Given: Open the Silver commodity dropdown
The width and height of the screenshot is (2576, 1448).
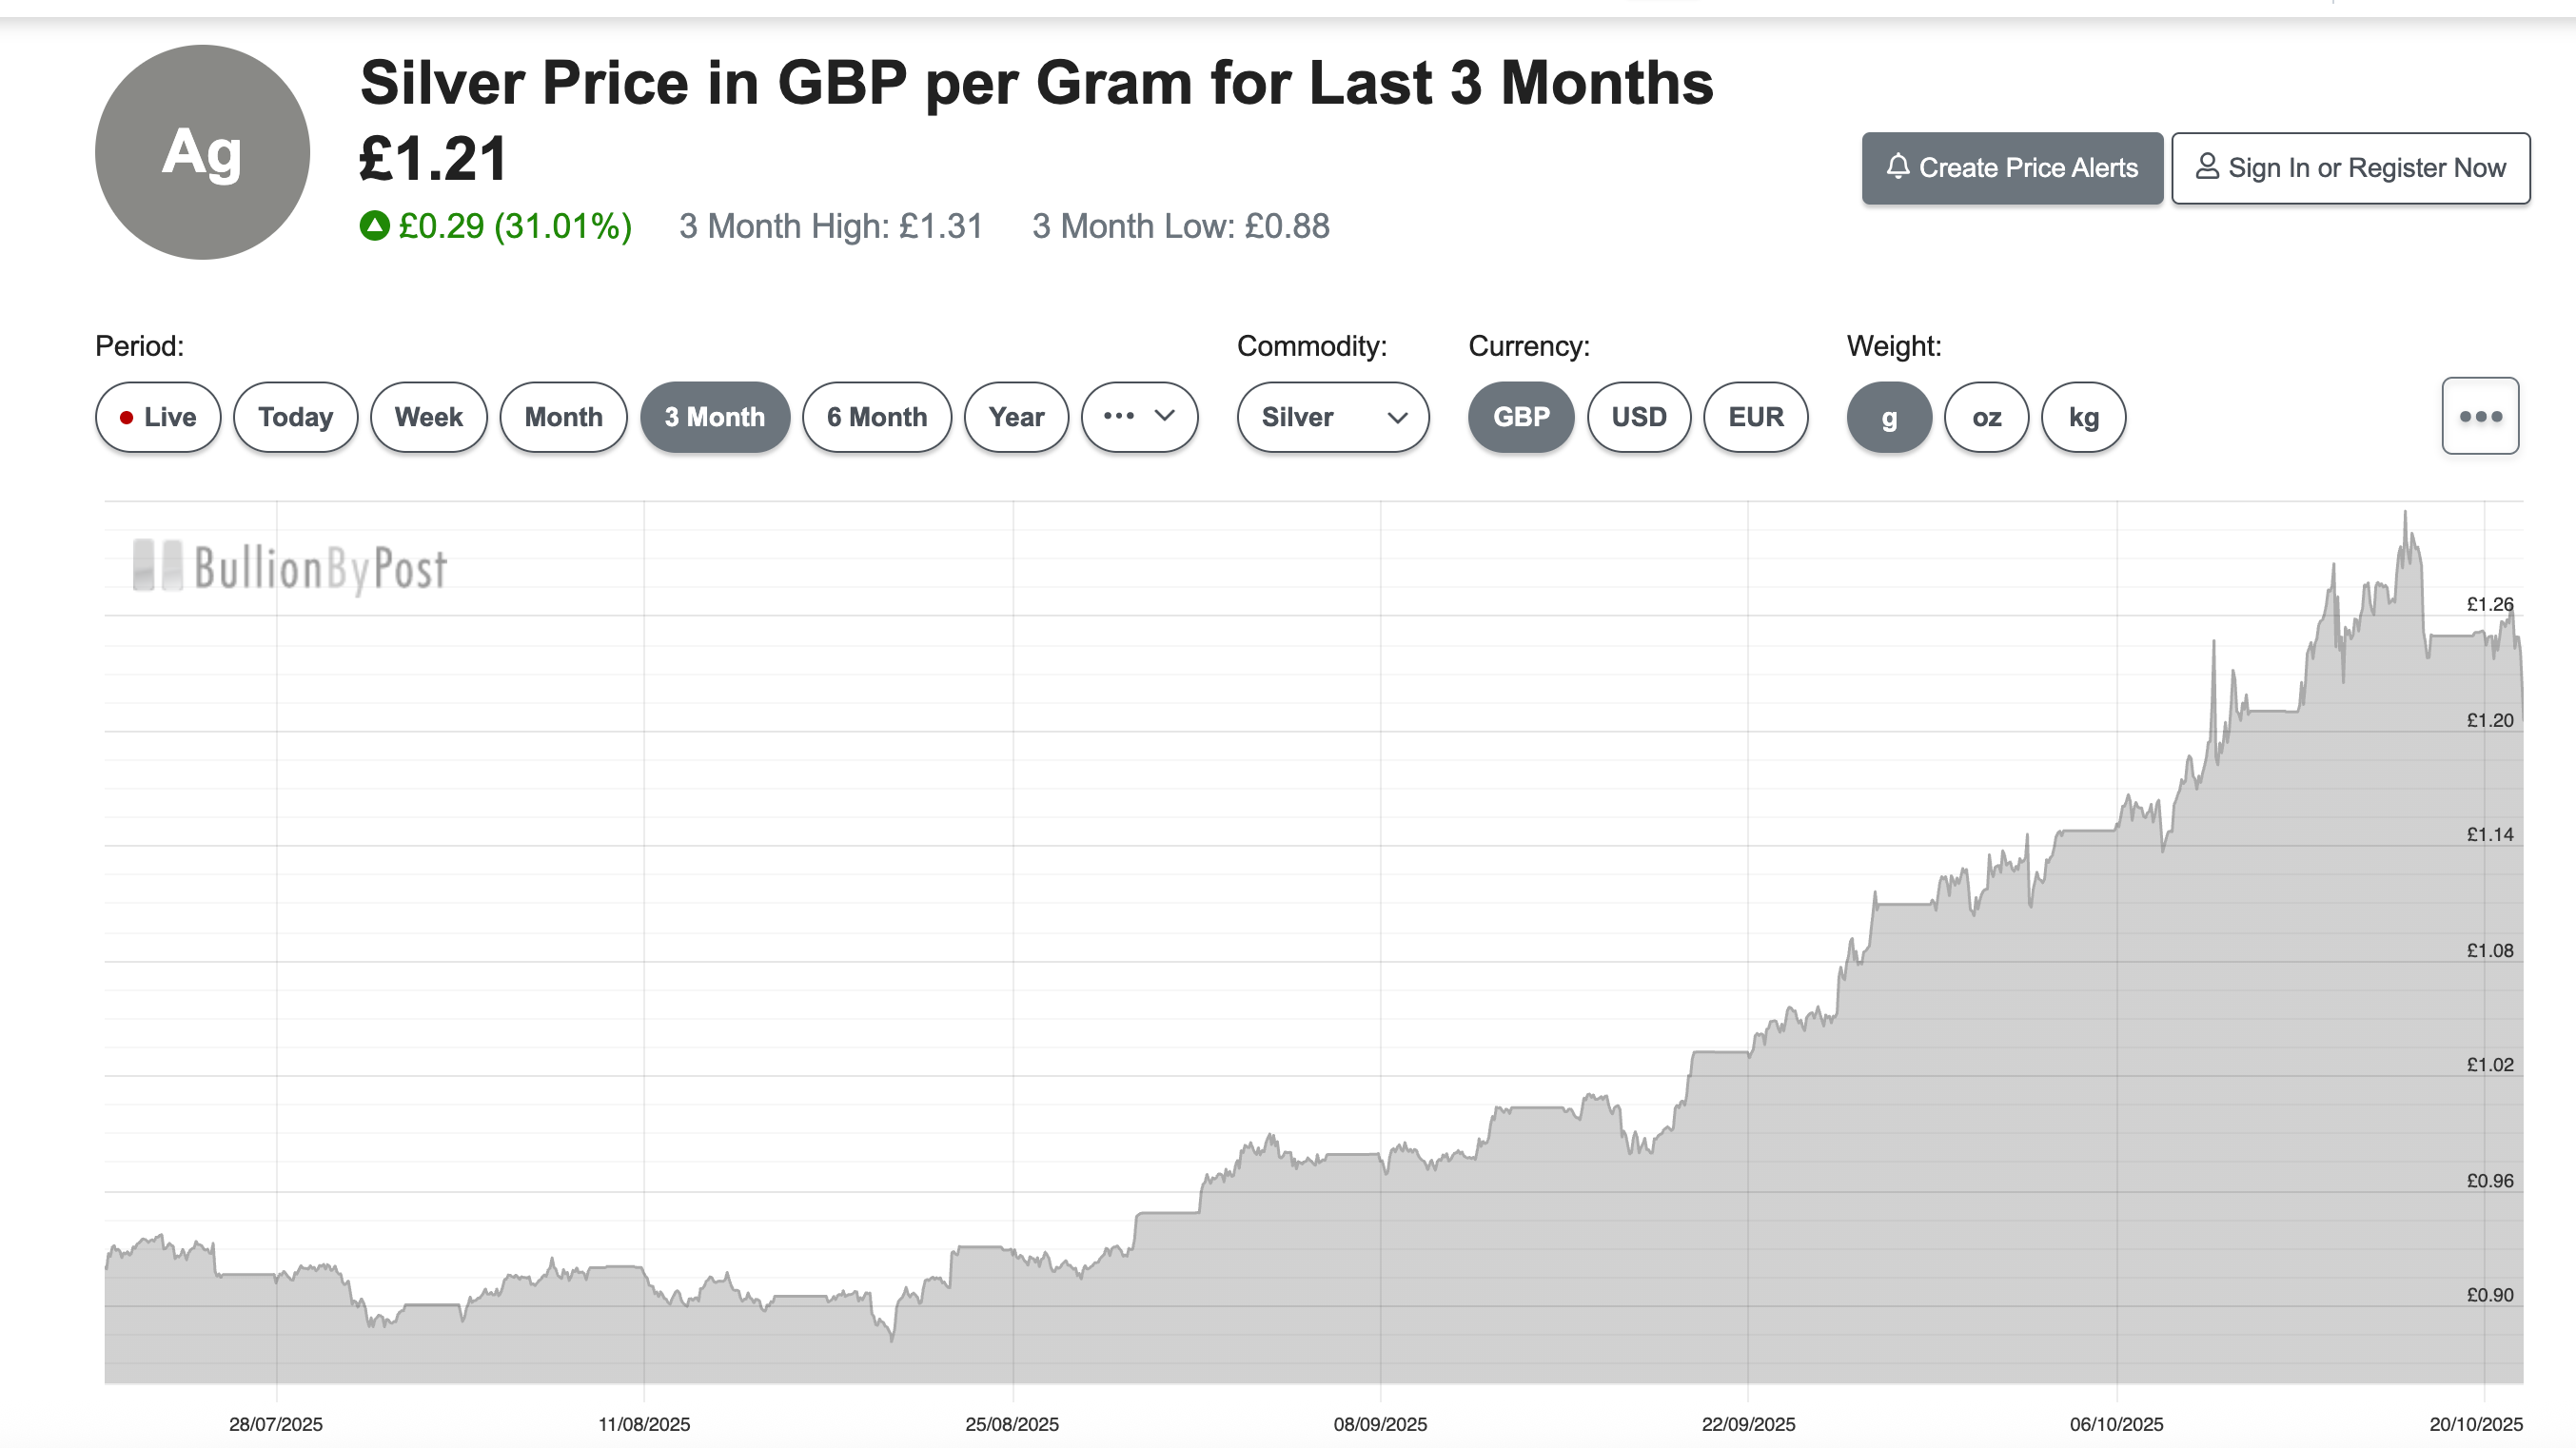Looking at the screenshot, I should click(1332, 417).
